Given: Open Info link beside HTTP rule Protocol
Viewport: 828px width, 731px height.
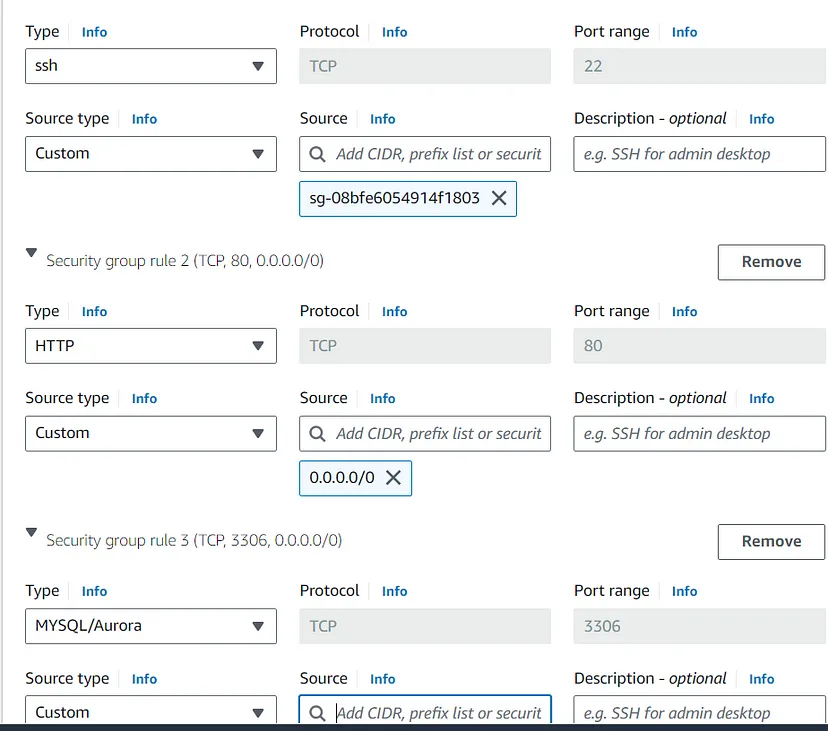Looking at the screenshot, I should click(394, 312).
